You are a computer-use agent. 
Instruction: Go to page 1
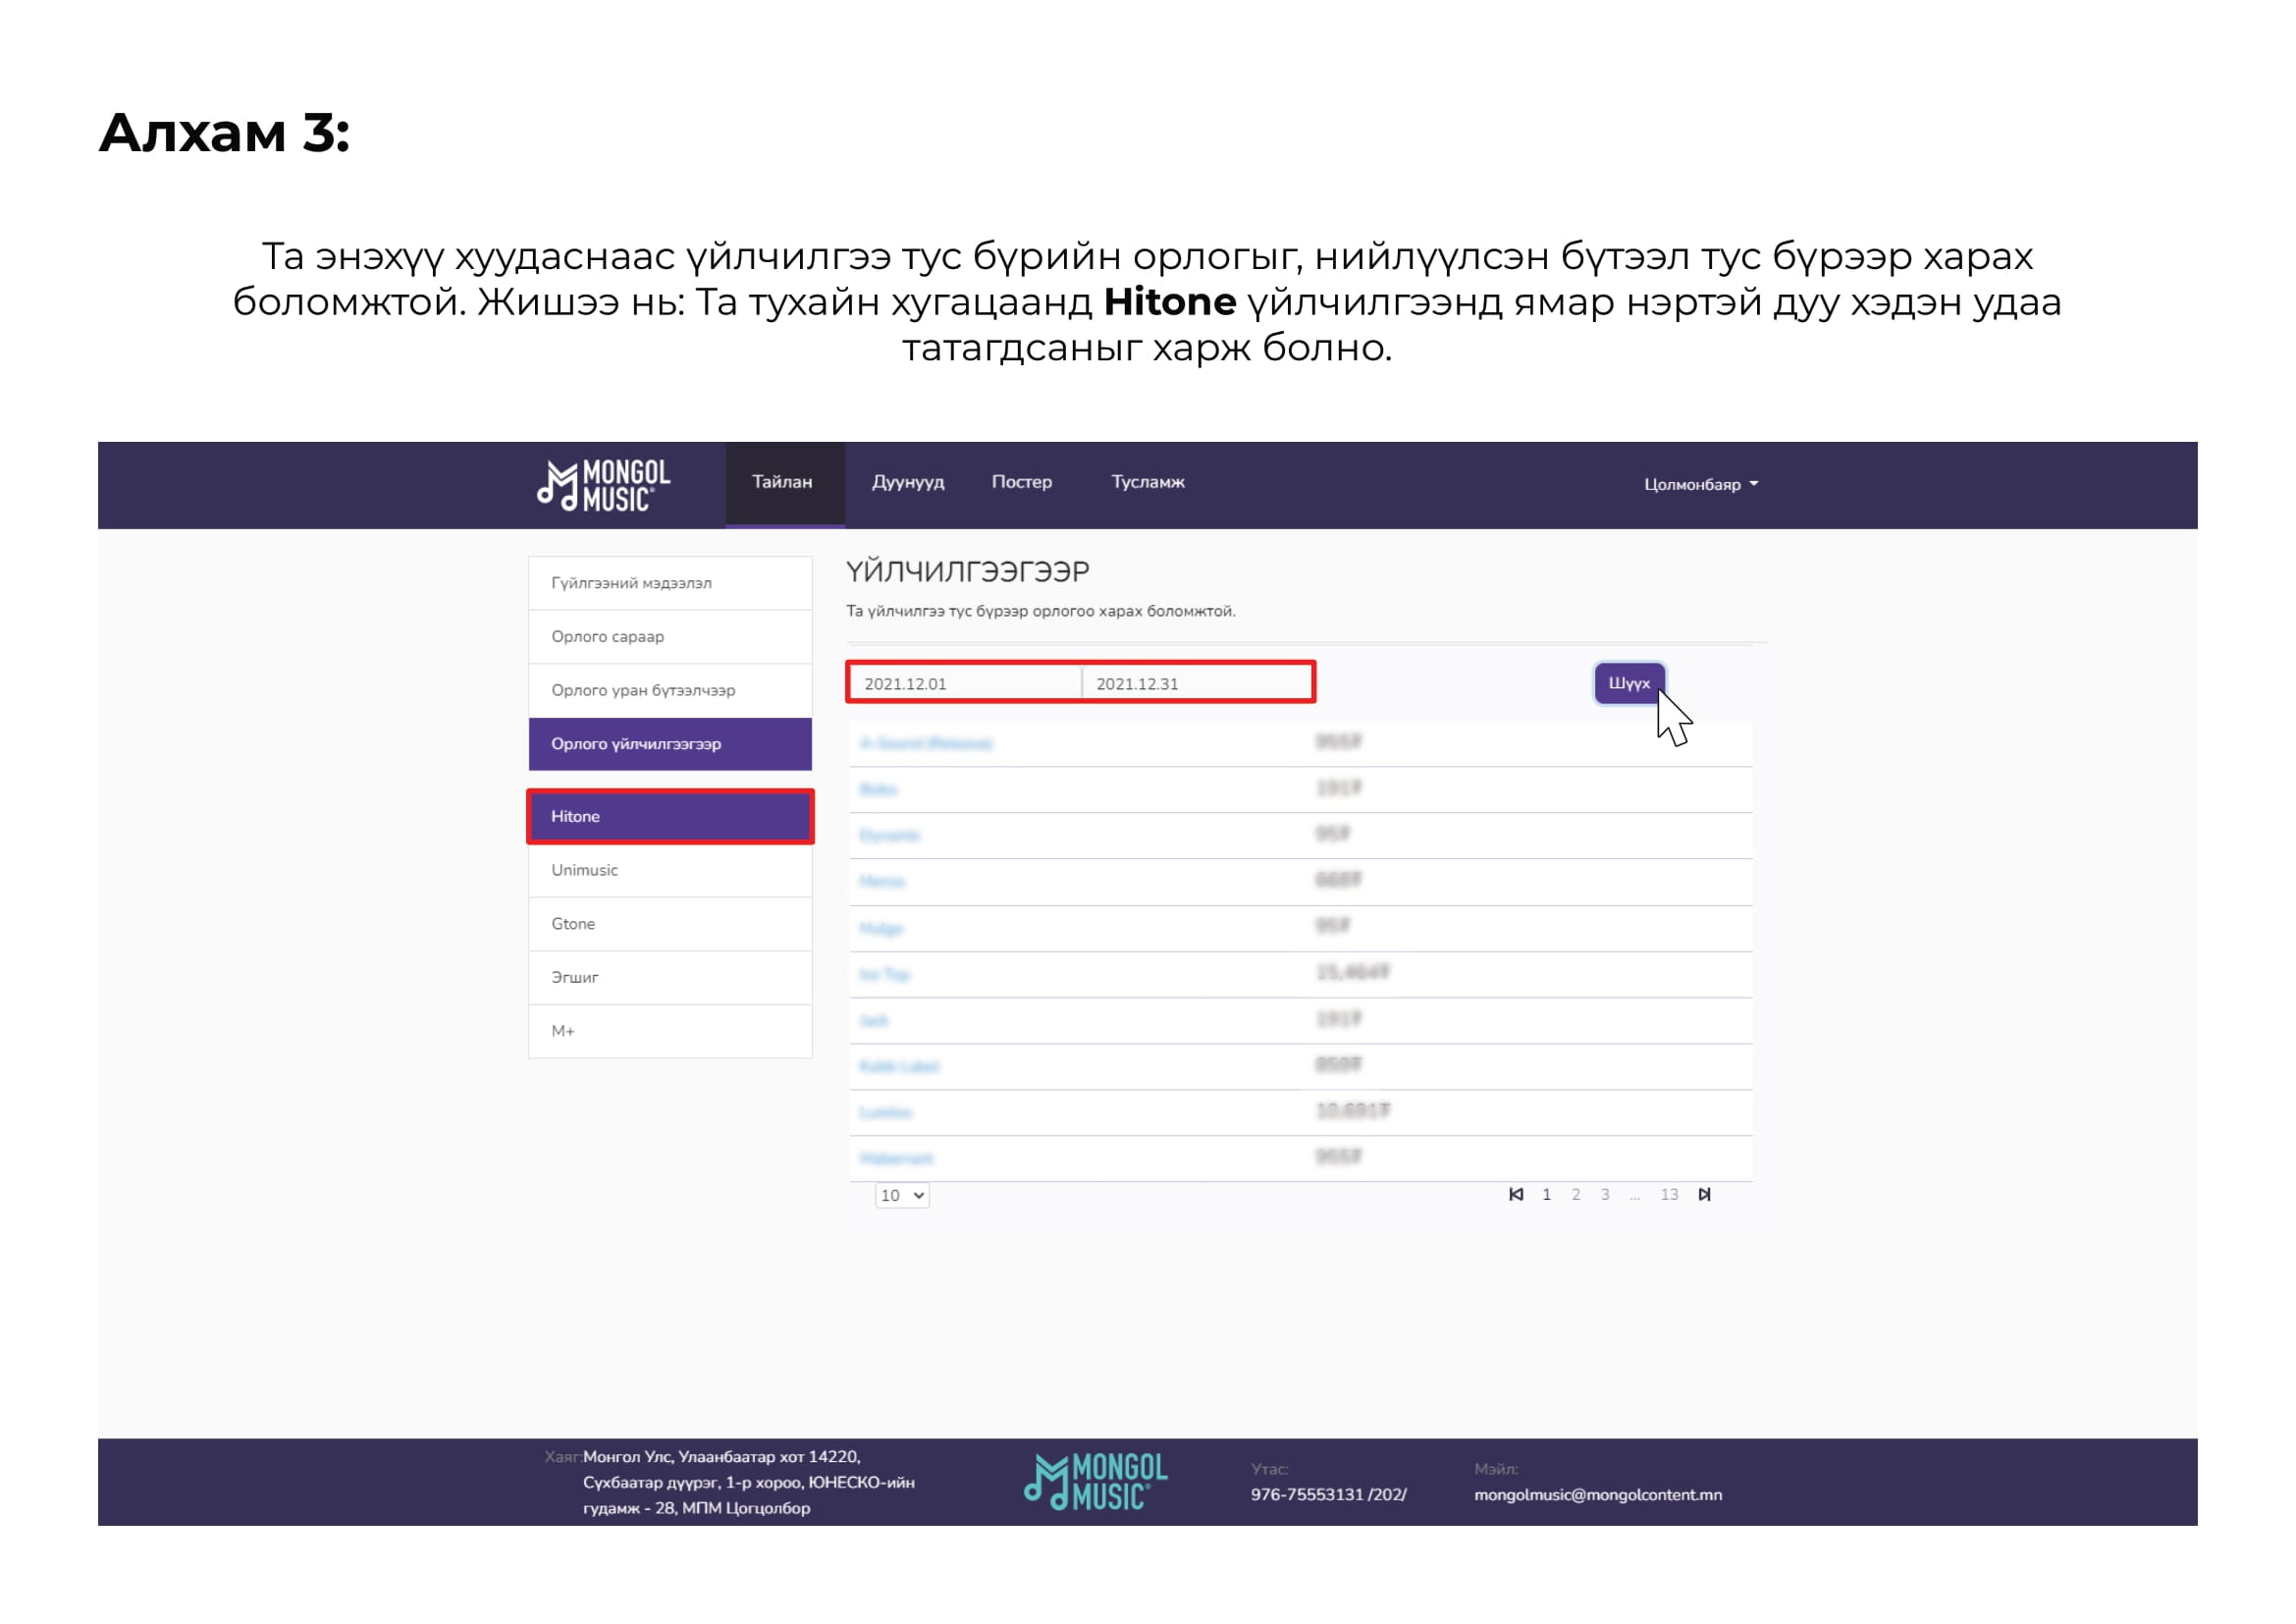[1546, 1195]
